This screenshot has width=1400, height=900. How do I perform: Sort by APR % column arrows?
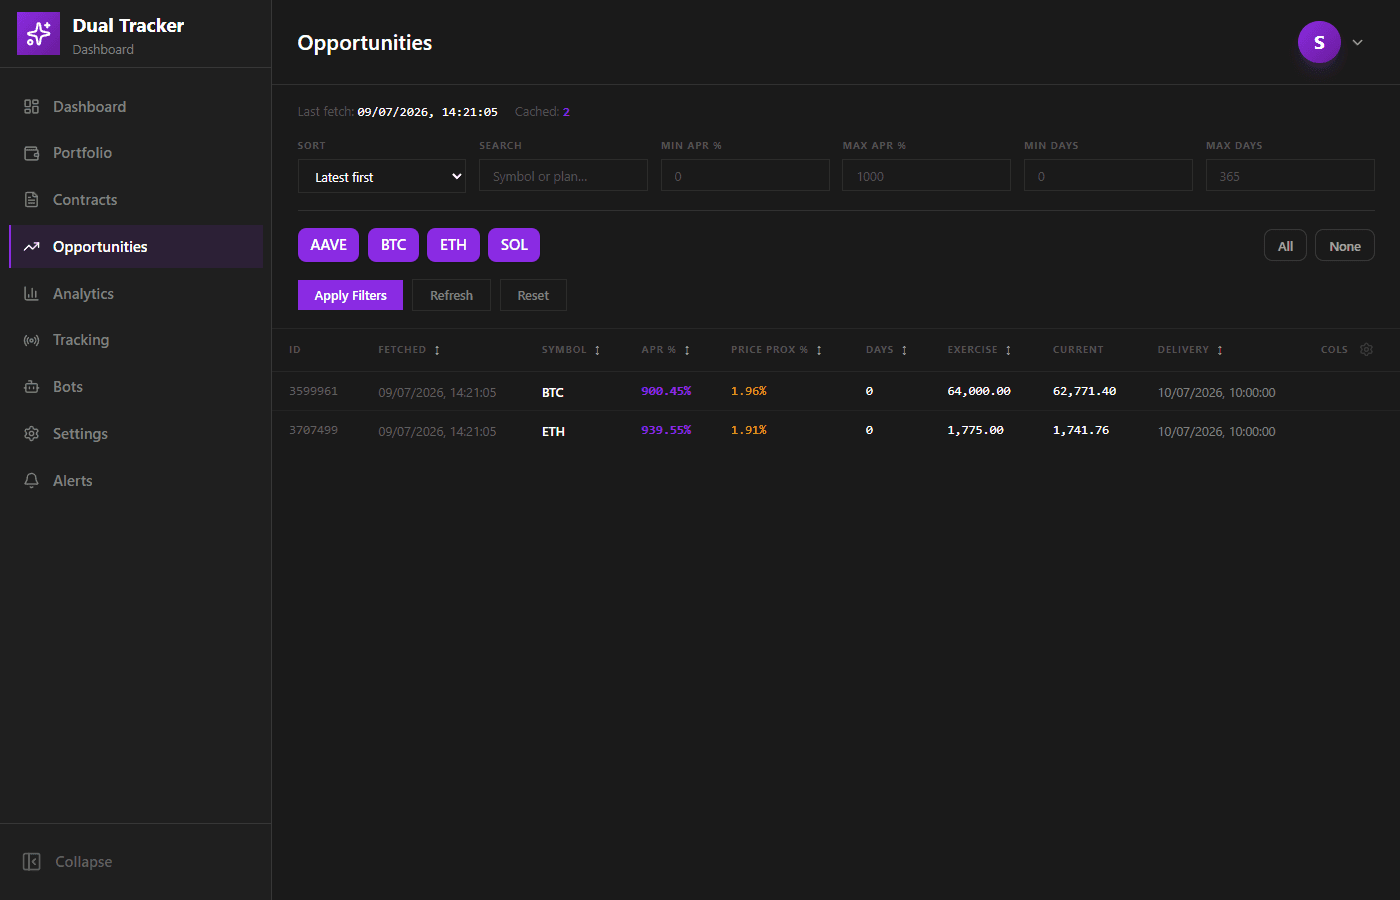(x=687, y=350)
